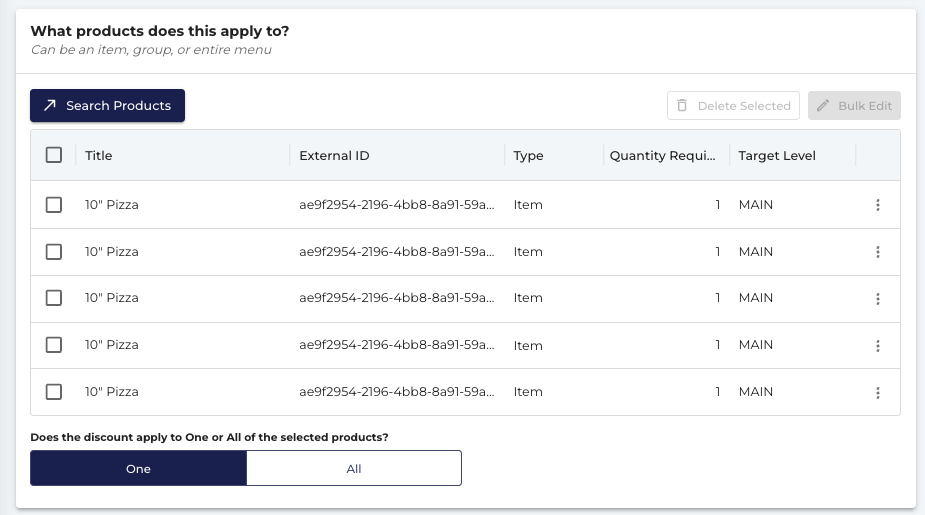
Task: Click the 'Does the discount apply to One or All' question
Action: pos(209,437)
